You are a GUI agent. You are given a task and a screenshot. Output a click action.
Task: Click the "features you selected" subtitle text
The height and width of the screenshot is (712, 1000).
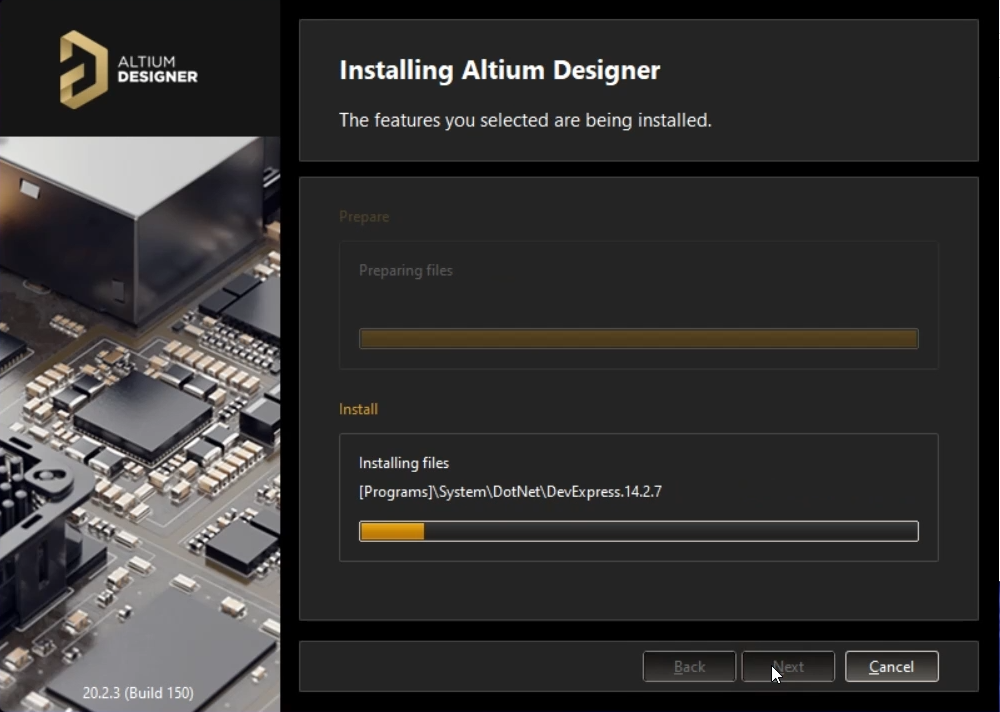click(525, 121)
